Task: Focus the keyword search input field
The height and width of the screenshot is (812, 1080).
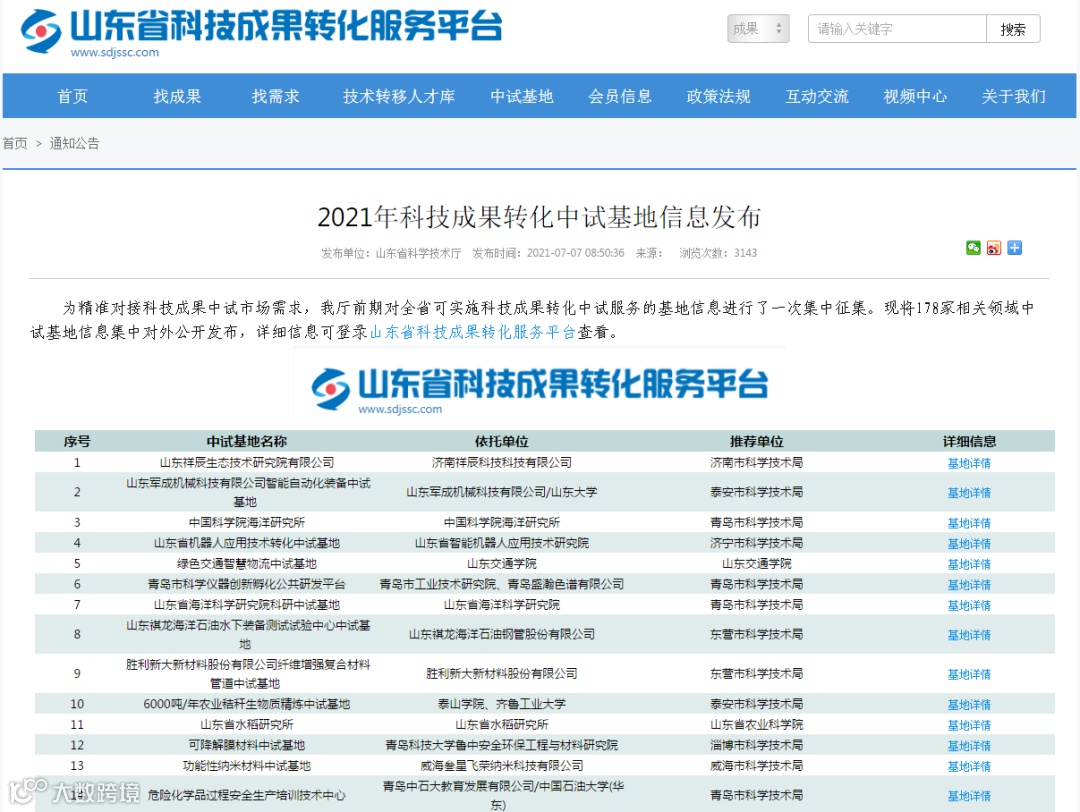Action: pos(897,29)
